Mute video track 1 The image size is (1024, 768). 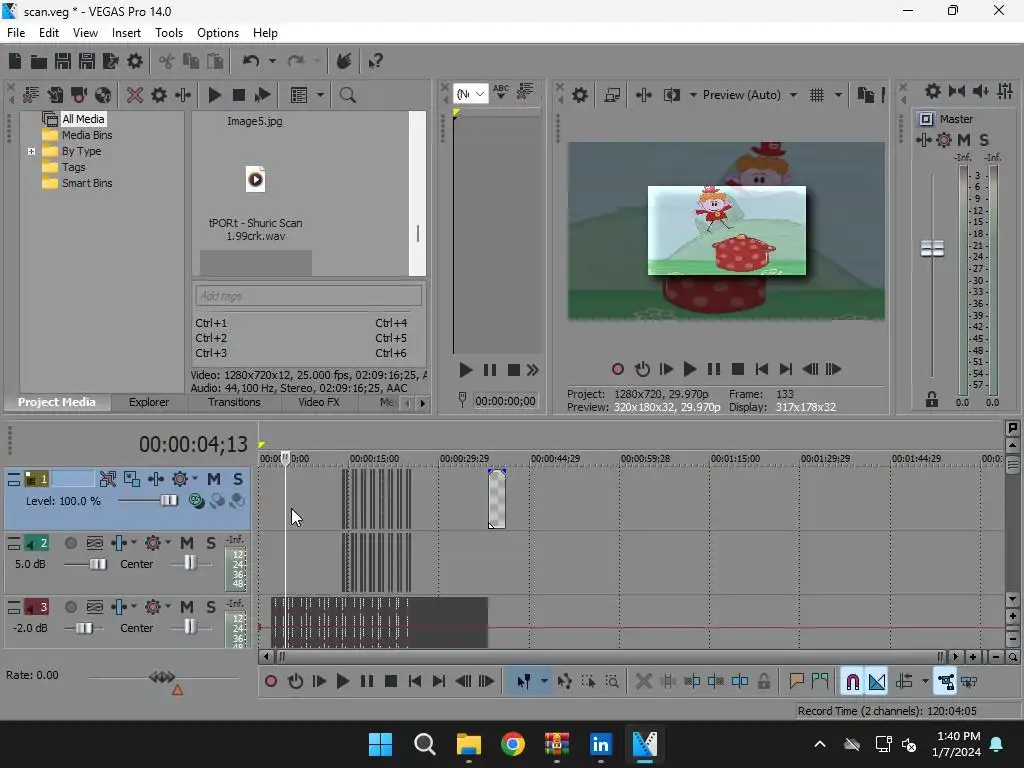pos(214,479)
